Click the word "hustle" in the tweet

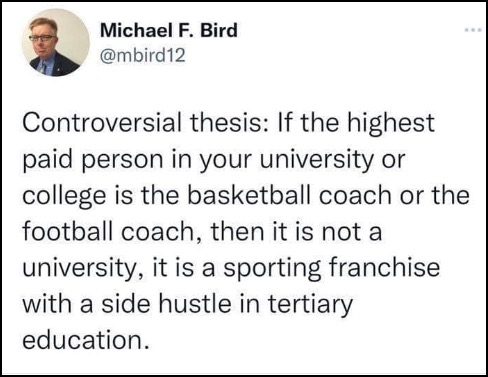[195, 304]
